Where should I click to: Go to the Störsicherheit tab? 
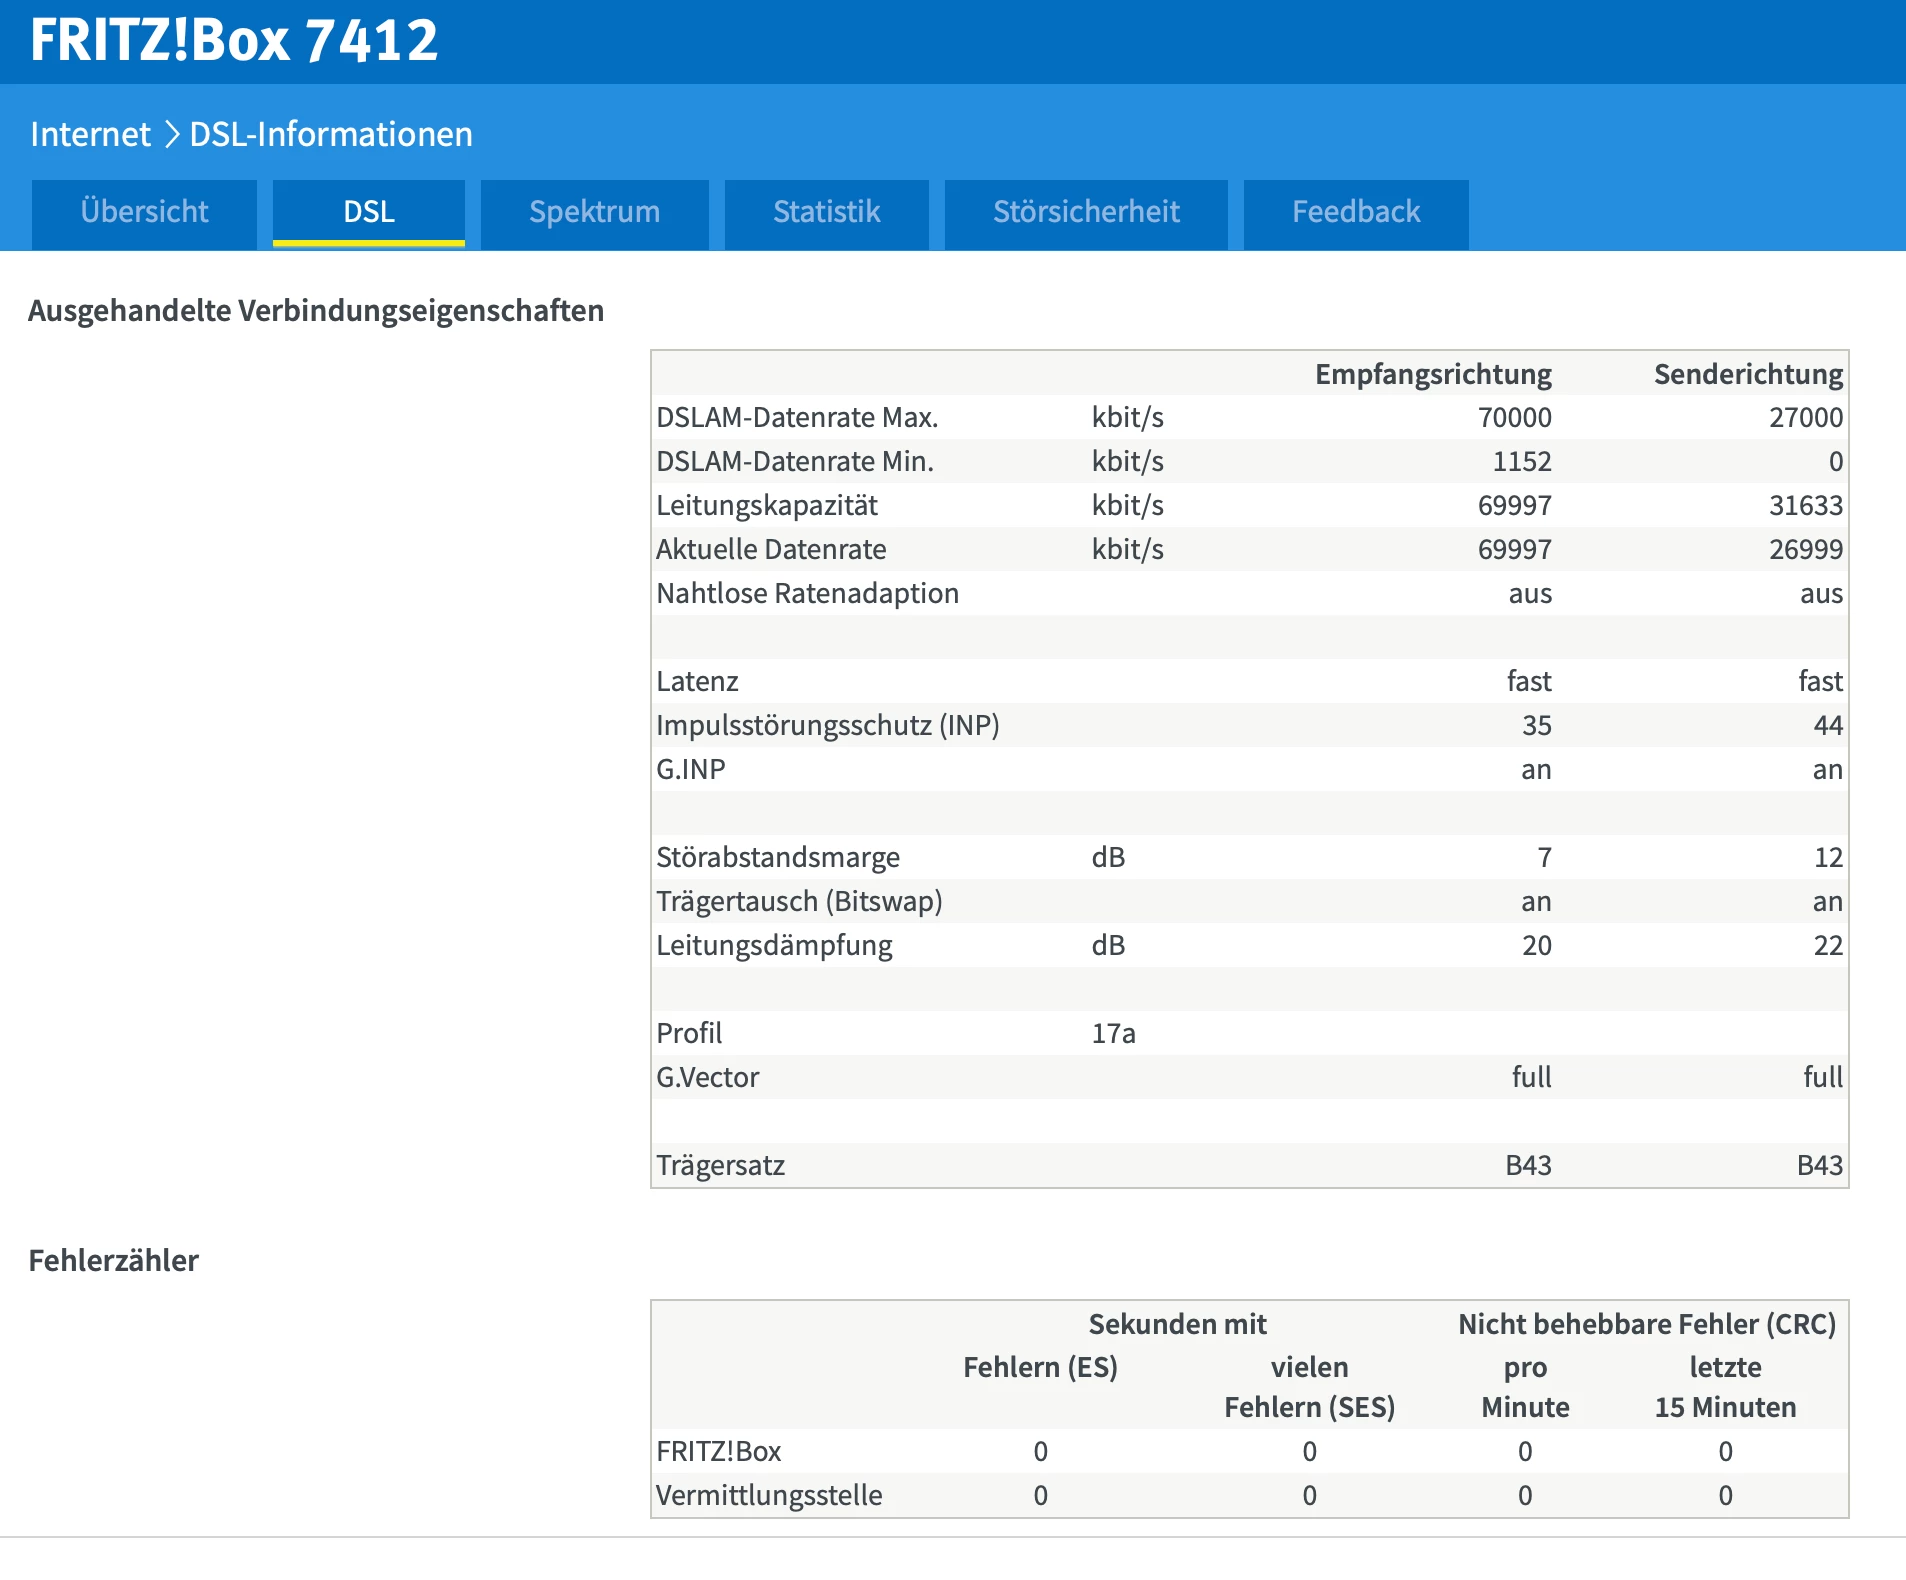1086,213
